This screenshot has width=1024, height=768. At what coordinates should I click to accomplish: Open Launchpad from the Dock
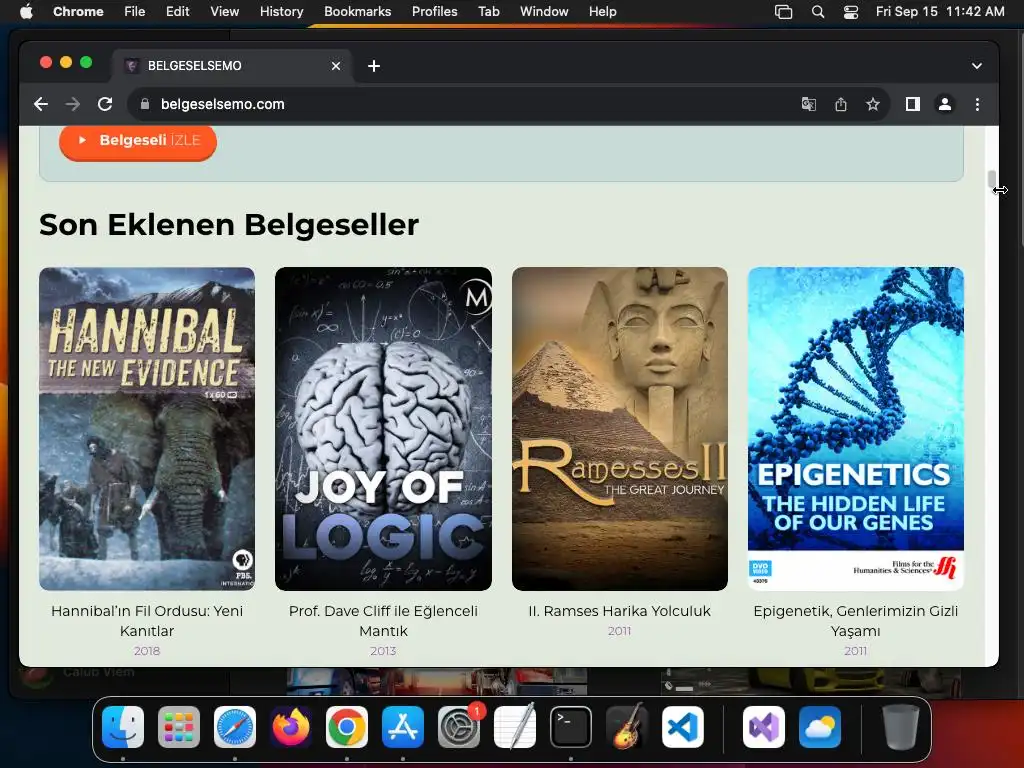click(179, 727)
